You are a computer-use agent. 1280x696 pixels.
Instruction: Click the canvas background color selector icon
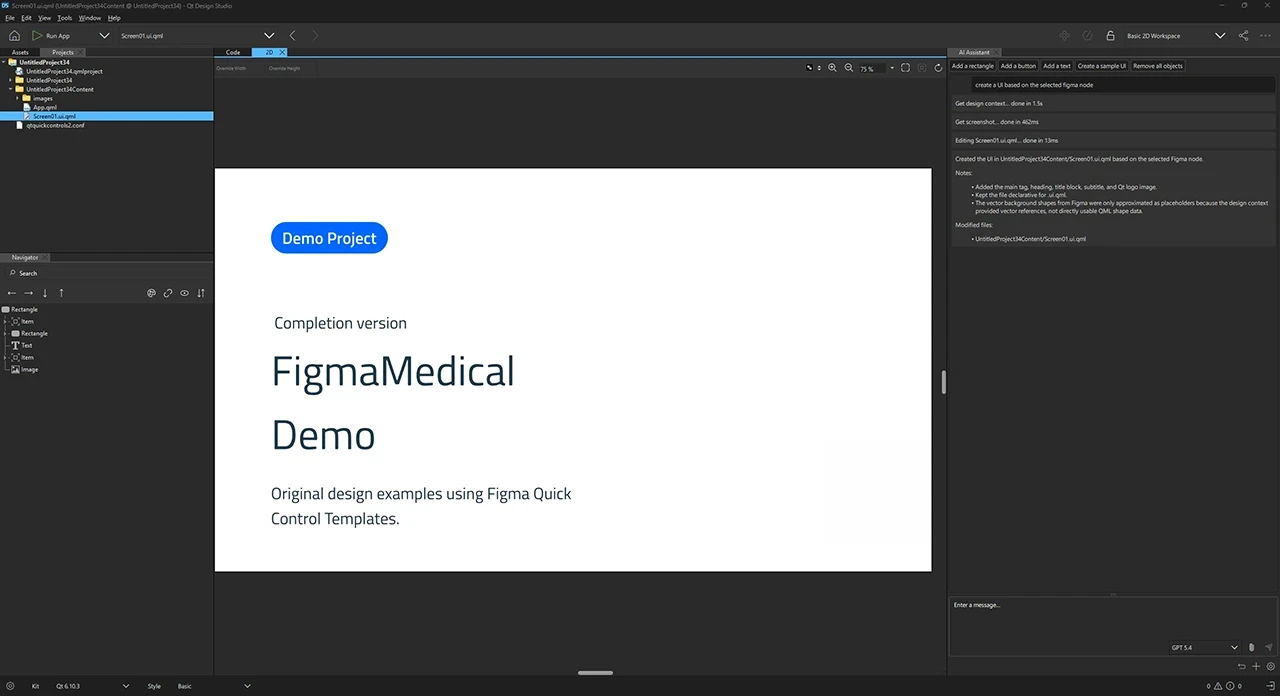pyautogui.click(x=810, y=68)
